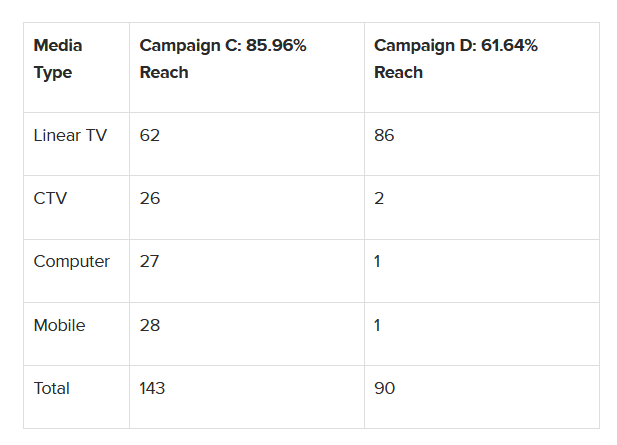The image size is (617, 445).
Task: Select the Mobile row label
Action: [x=60, y=325]
